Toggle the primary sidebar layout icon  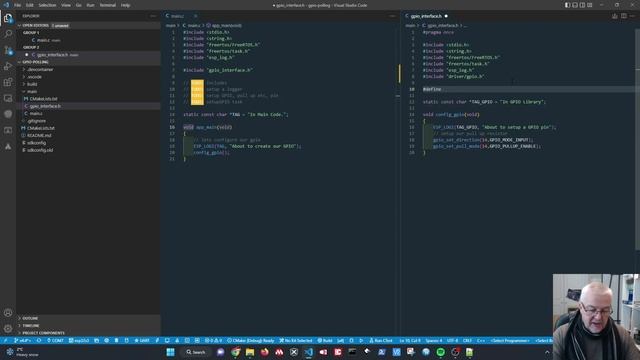[x=567, y=5]
